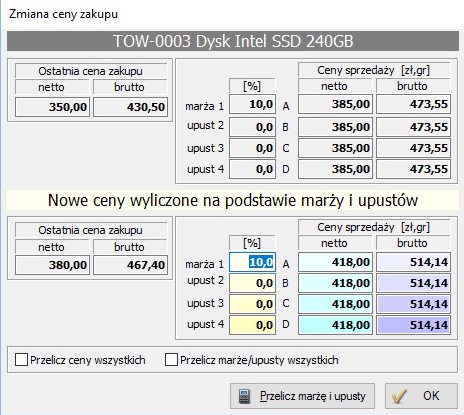Click new price A netto field 418,00

coord(335,262)
